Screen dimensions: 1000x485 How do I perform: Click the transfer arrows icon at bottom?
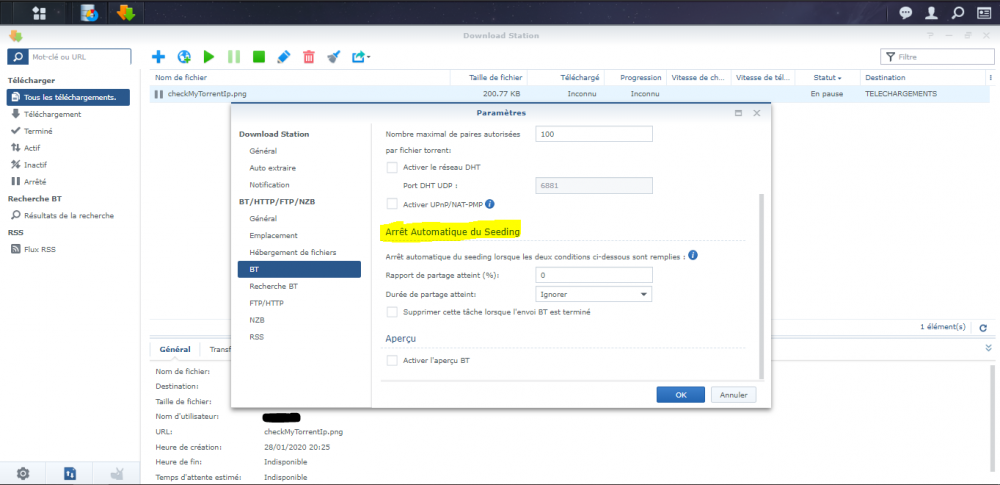(70, 473)
